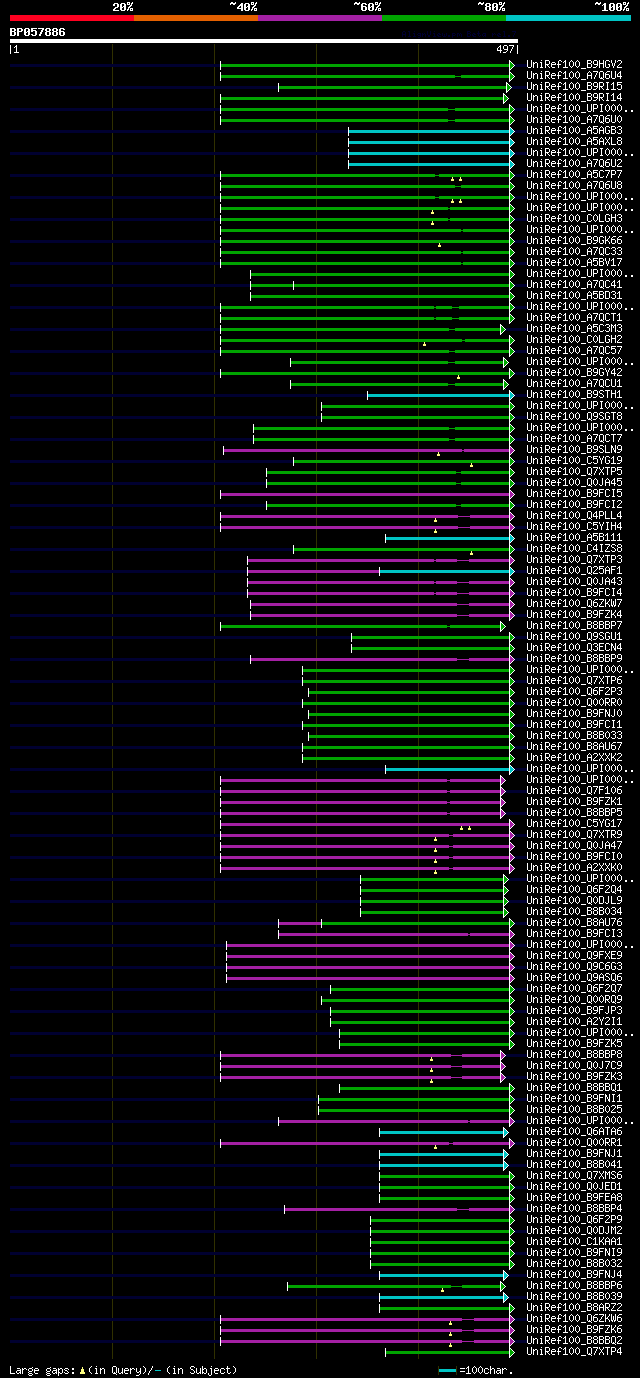The width and height of the screenshot is (640, 1378).
Task: Open hit UniRef100_A7Q6U4
Action: (x=574, y=75)
